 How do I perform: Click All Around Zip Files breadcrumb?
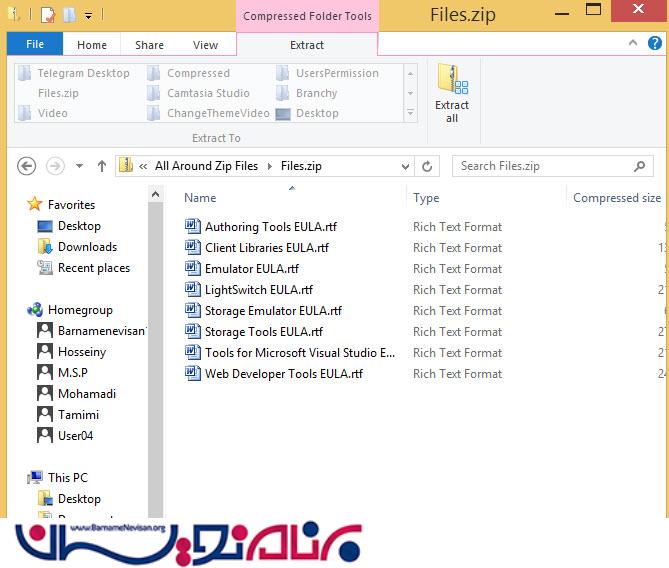[206, 166]
